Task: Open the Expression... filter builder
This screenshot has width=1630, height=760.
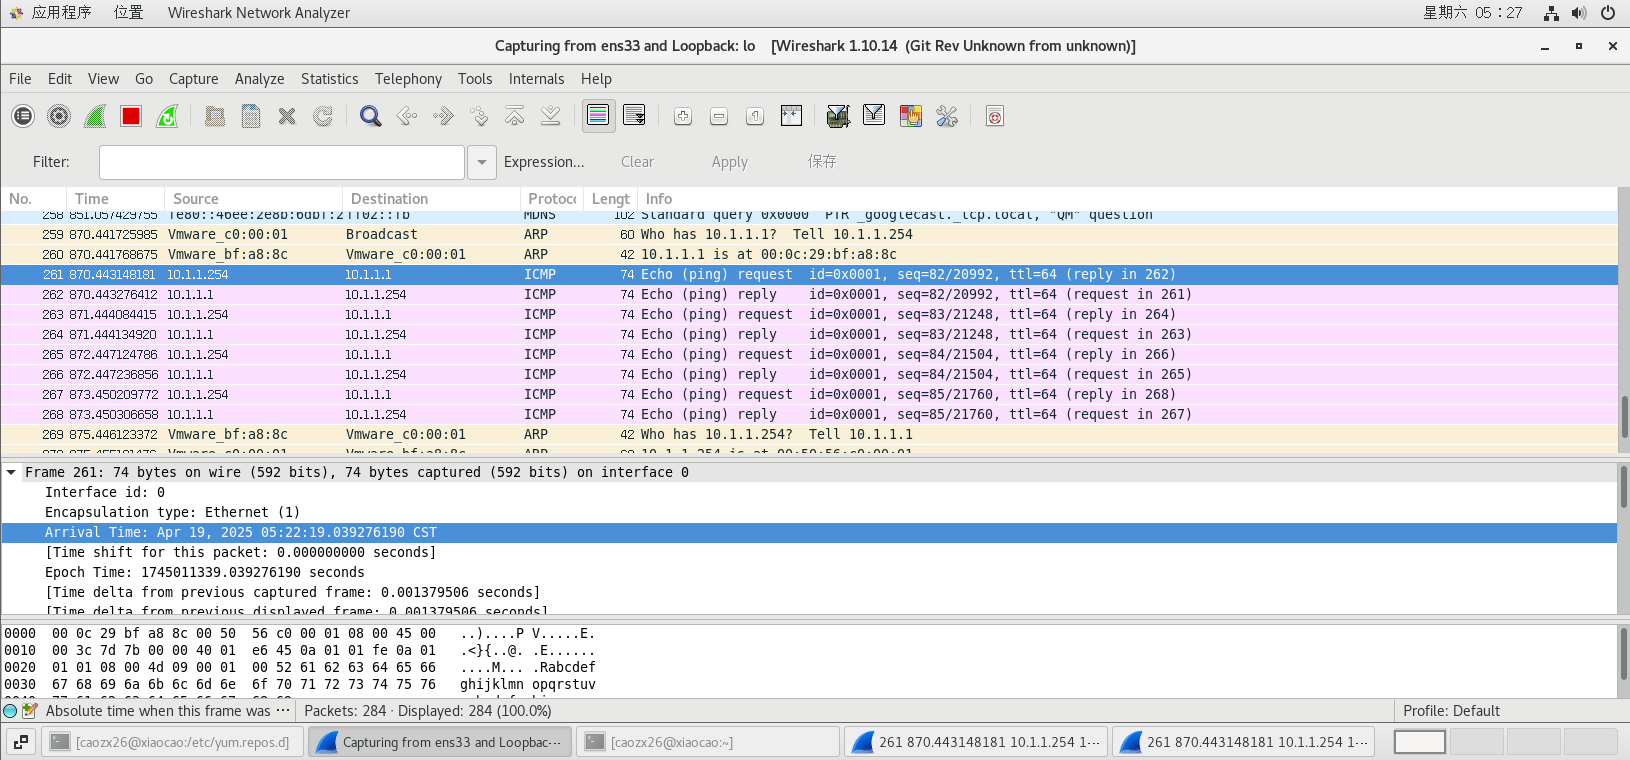Action: (x=544, y=162)
